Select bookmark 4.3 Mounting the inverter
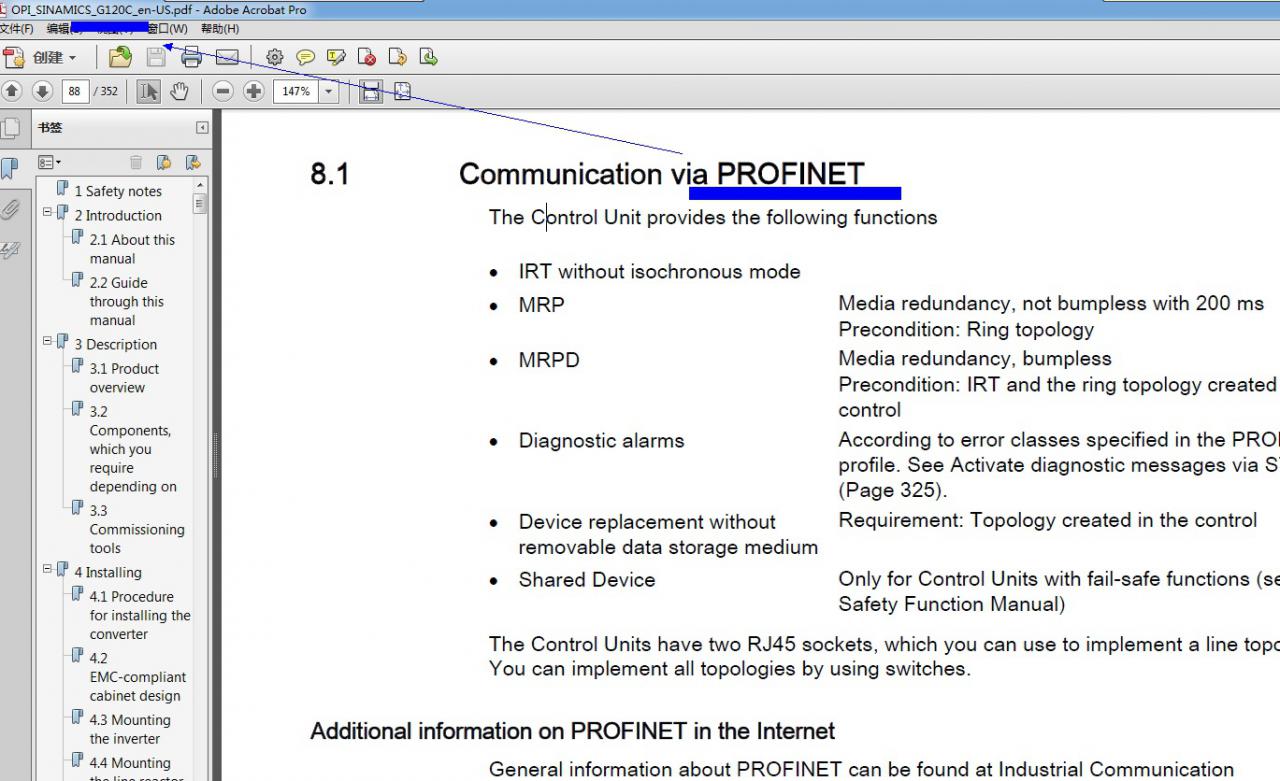The width and height of the screenshot is (1280, 781). [130, 729]
